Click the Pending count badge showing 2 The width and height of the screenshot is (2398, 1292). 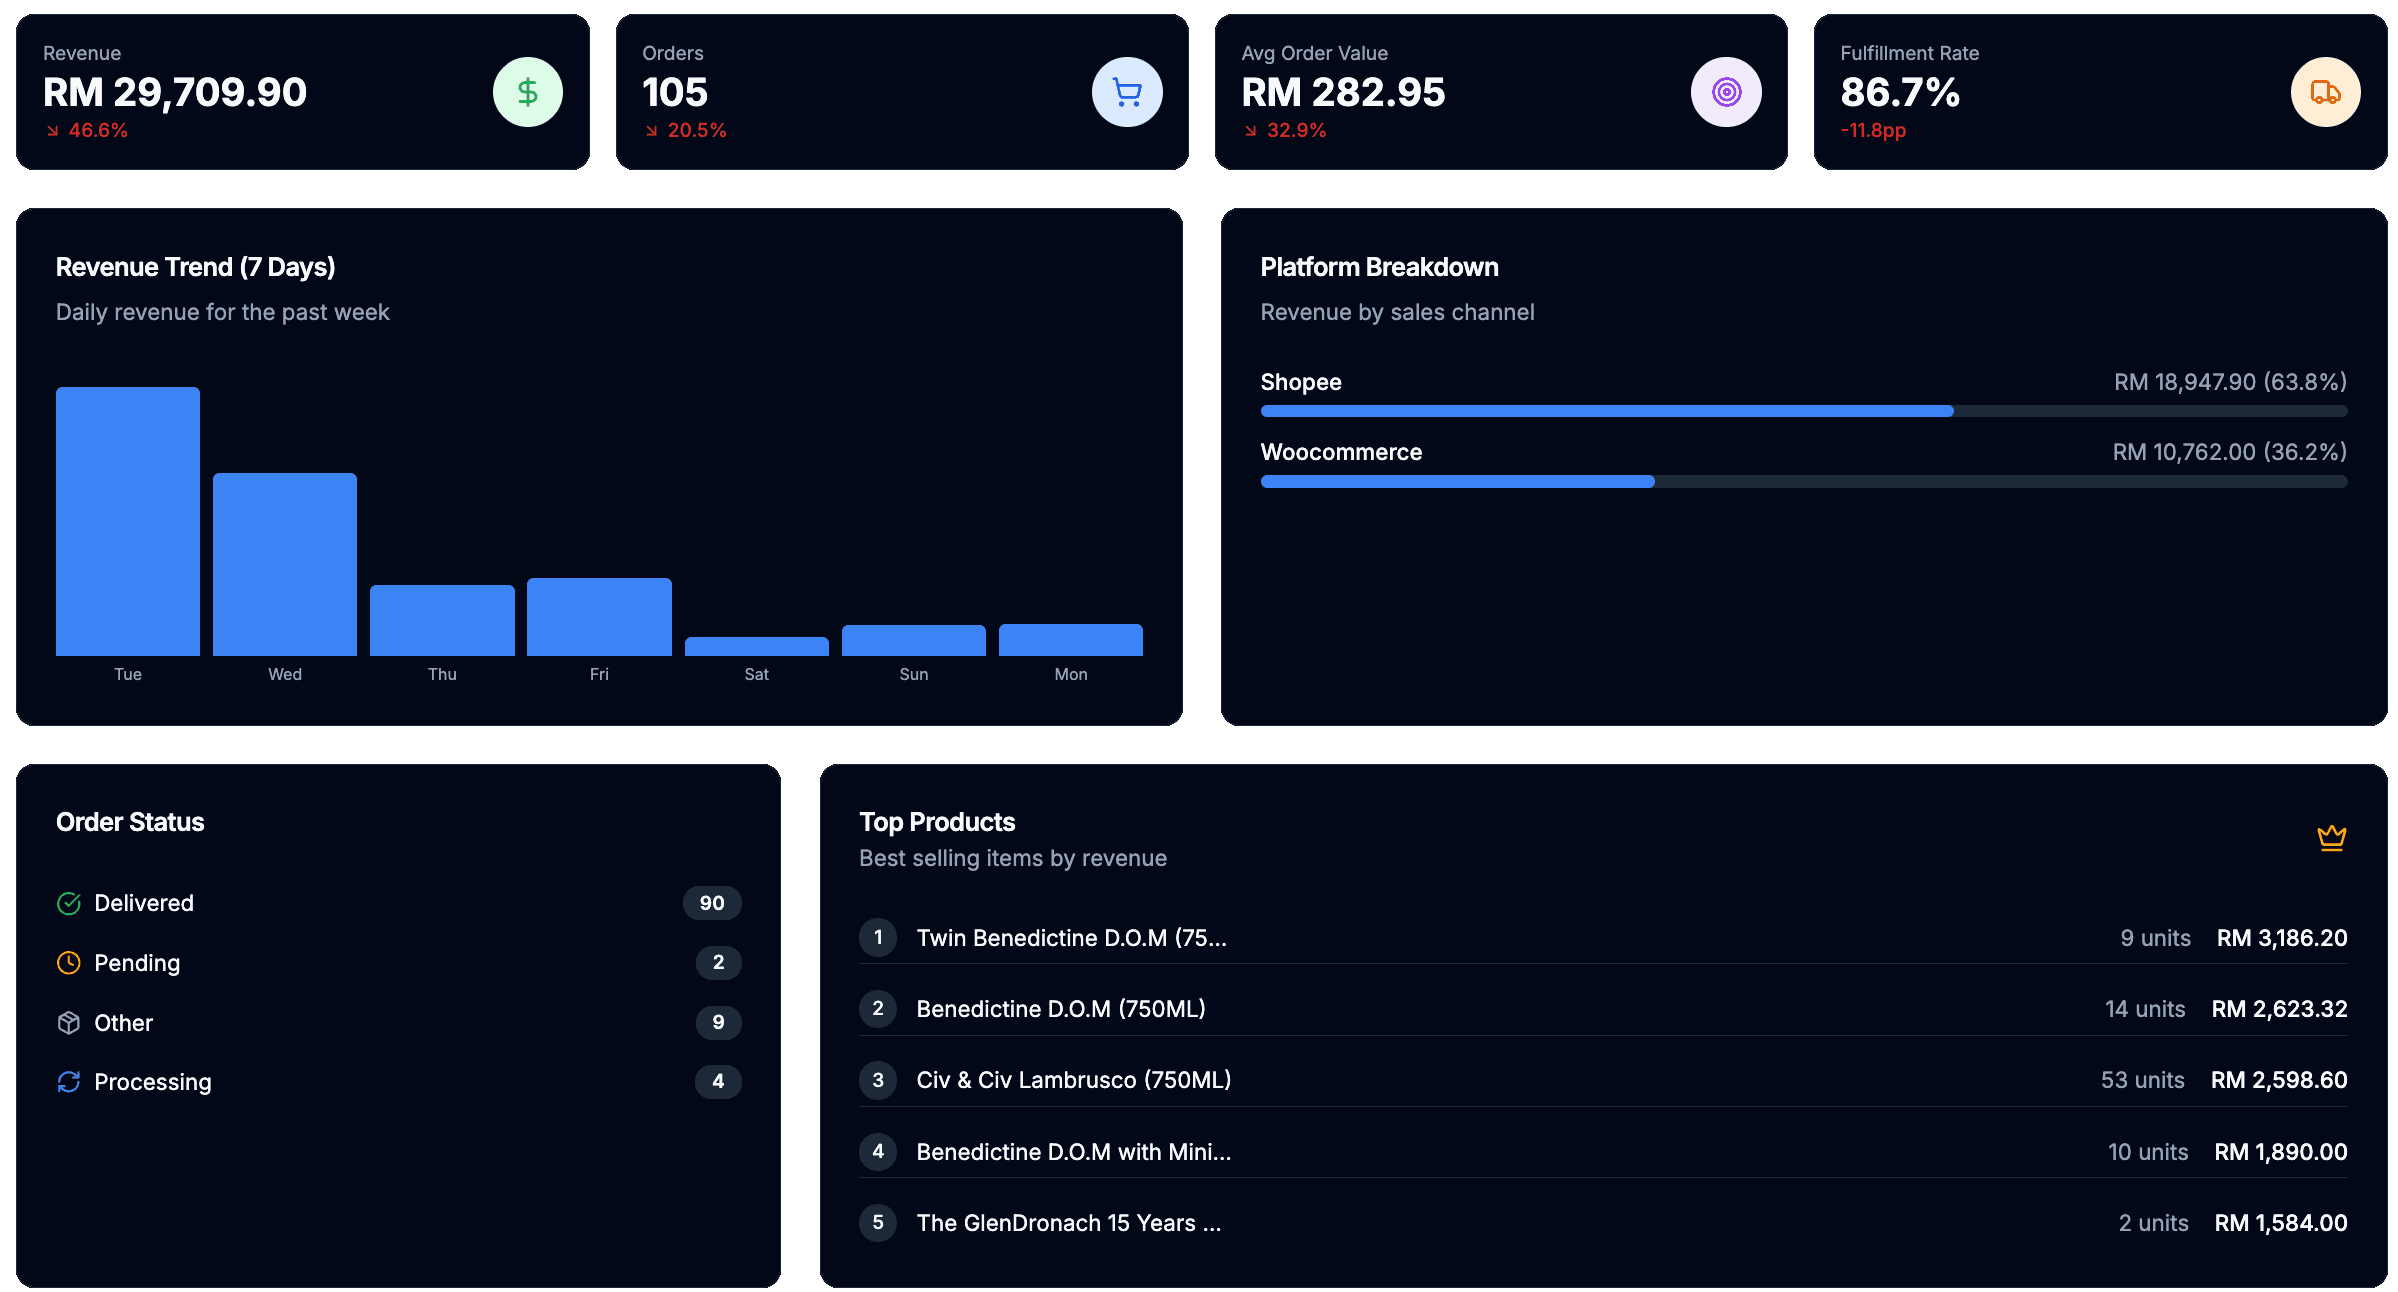click(x=718, y=962)
